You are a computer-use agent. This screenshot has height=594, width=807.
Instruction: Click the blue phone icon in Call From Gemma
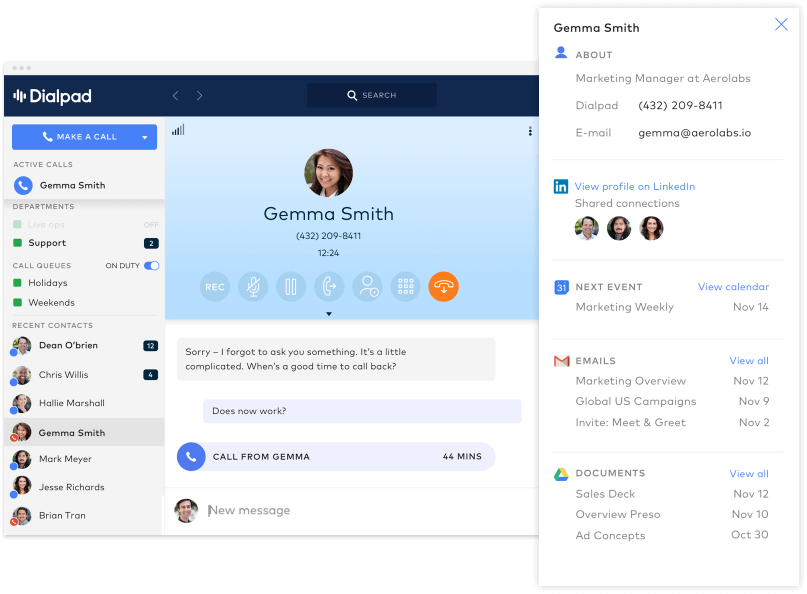191,457
